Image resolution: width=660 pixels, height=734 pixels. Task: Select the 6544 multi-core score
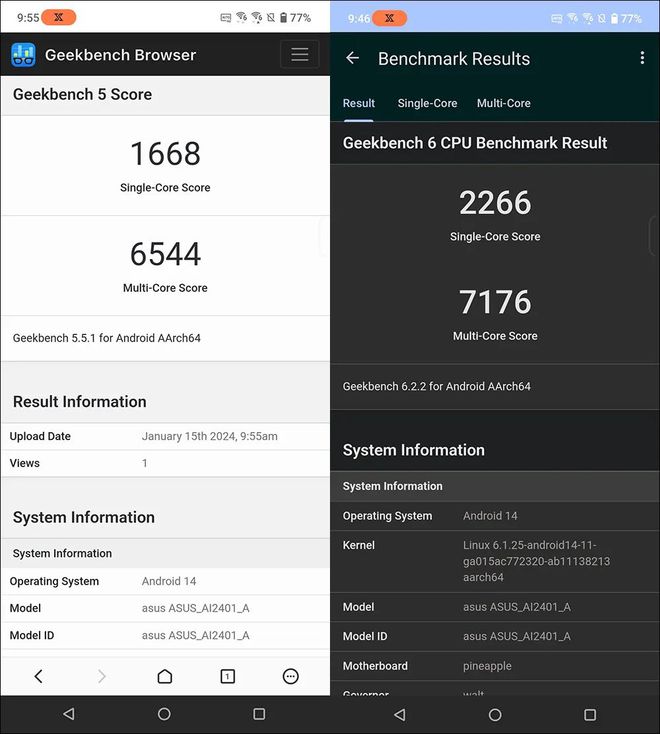tap(165, 254)
